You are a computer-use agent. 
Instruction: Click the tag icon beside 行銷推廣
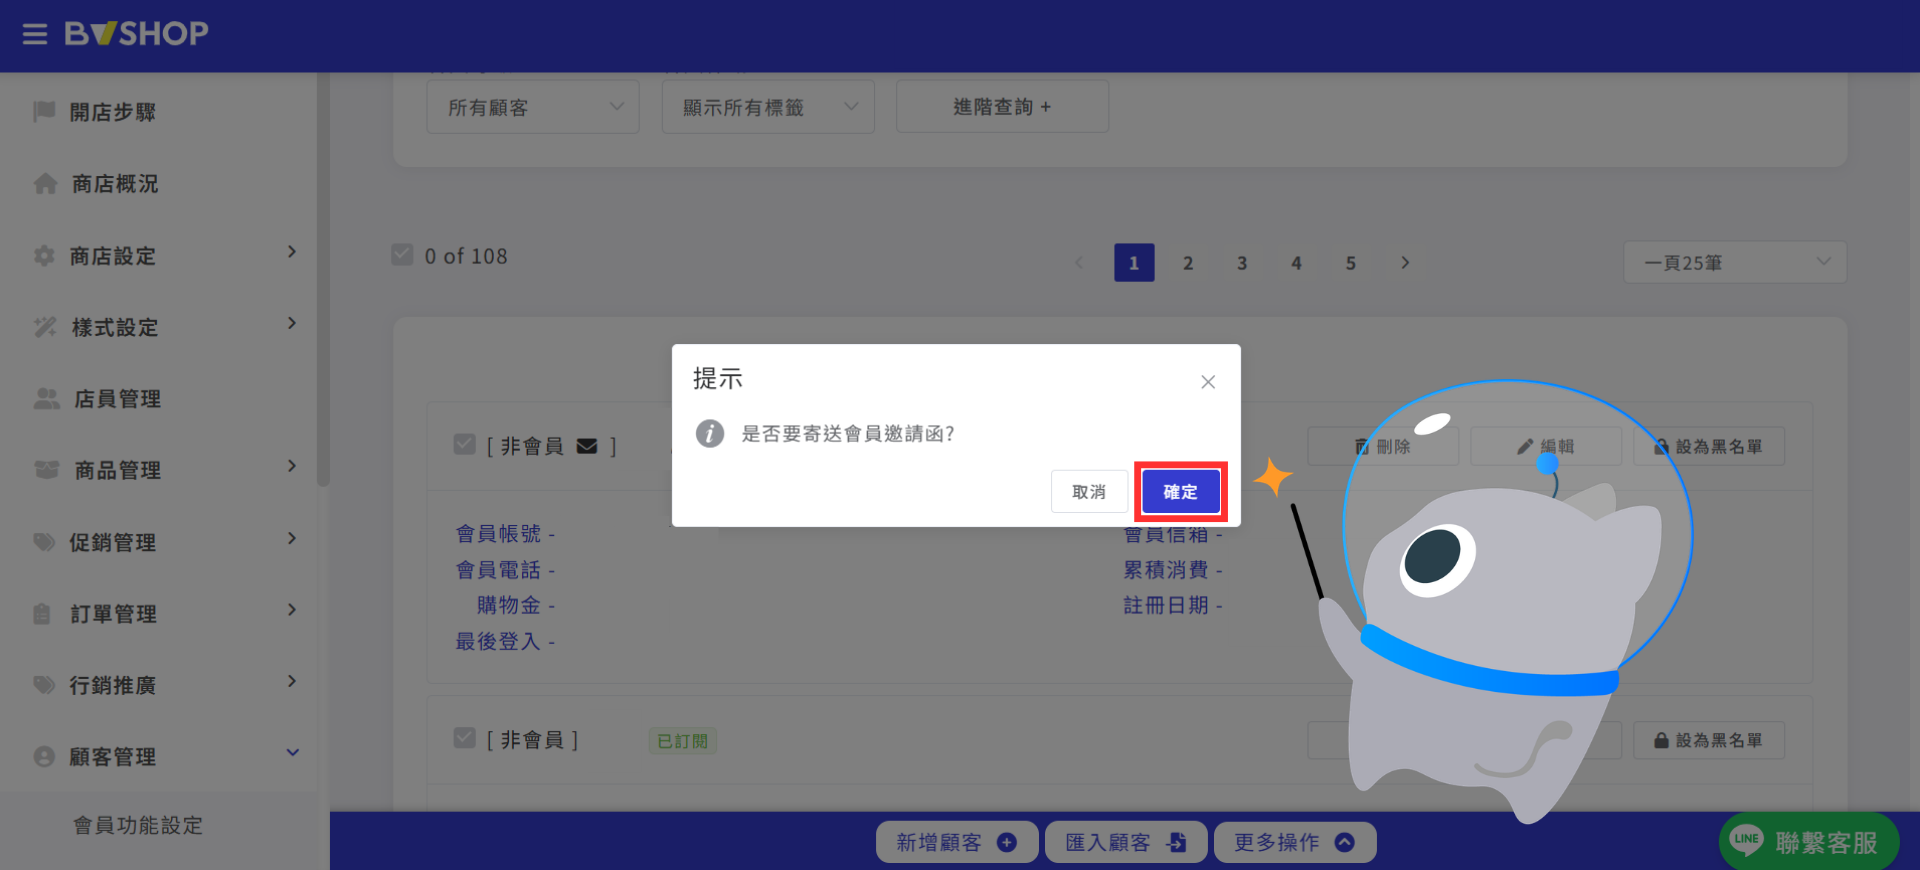44,685
